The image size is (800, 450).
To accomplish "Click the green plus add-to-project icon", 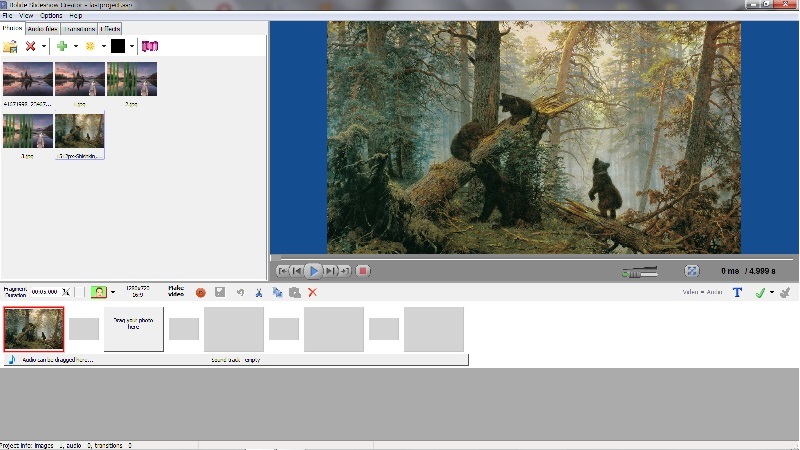I will [62, 46].
